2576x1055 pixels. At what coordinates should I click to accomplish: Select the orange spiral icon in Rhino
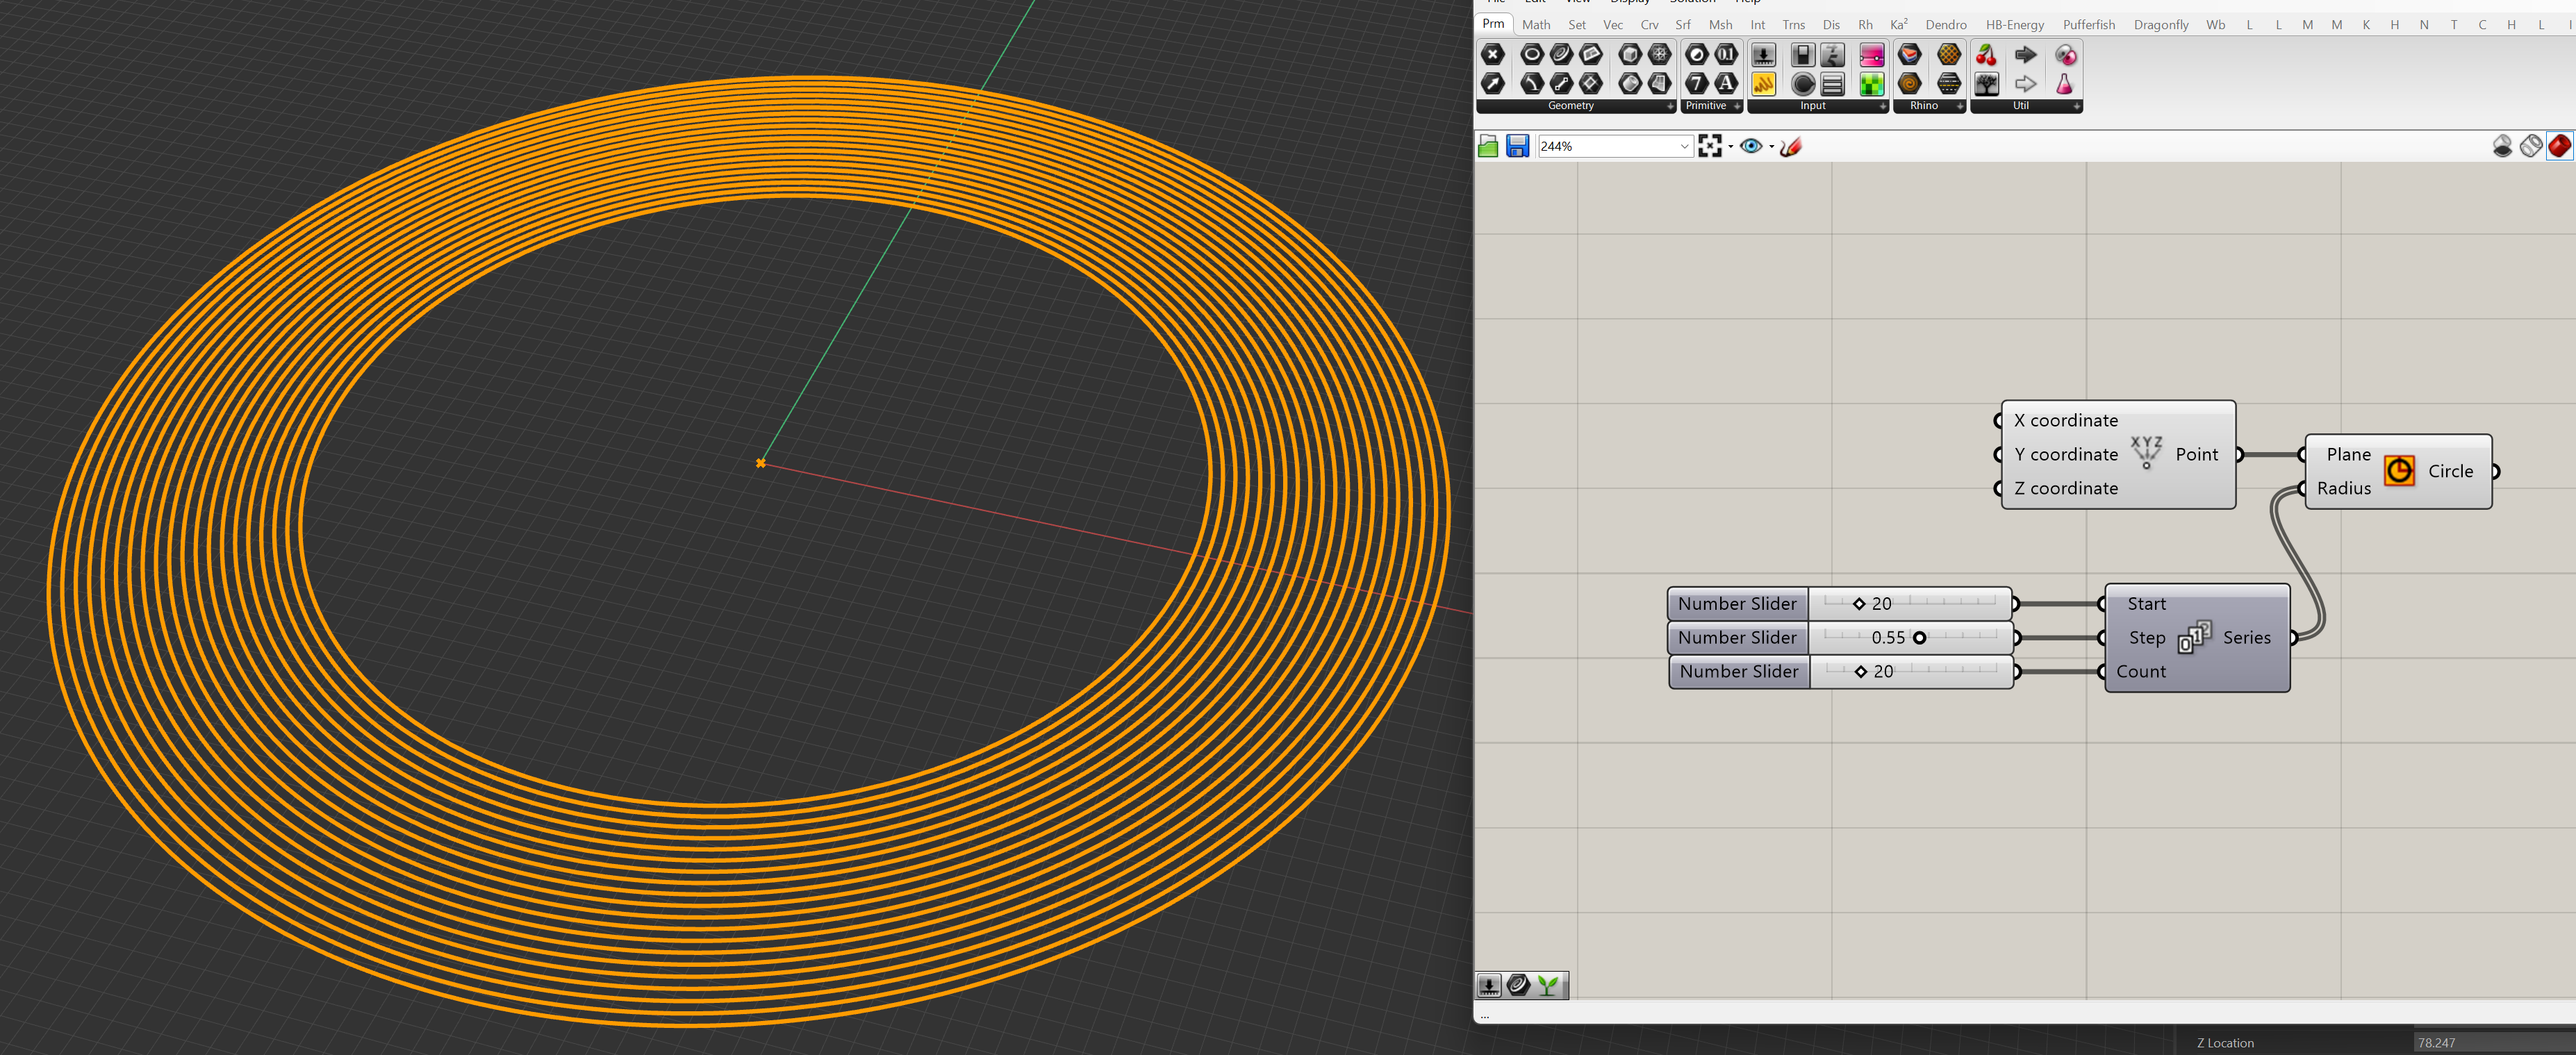pos(1910,84)
